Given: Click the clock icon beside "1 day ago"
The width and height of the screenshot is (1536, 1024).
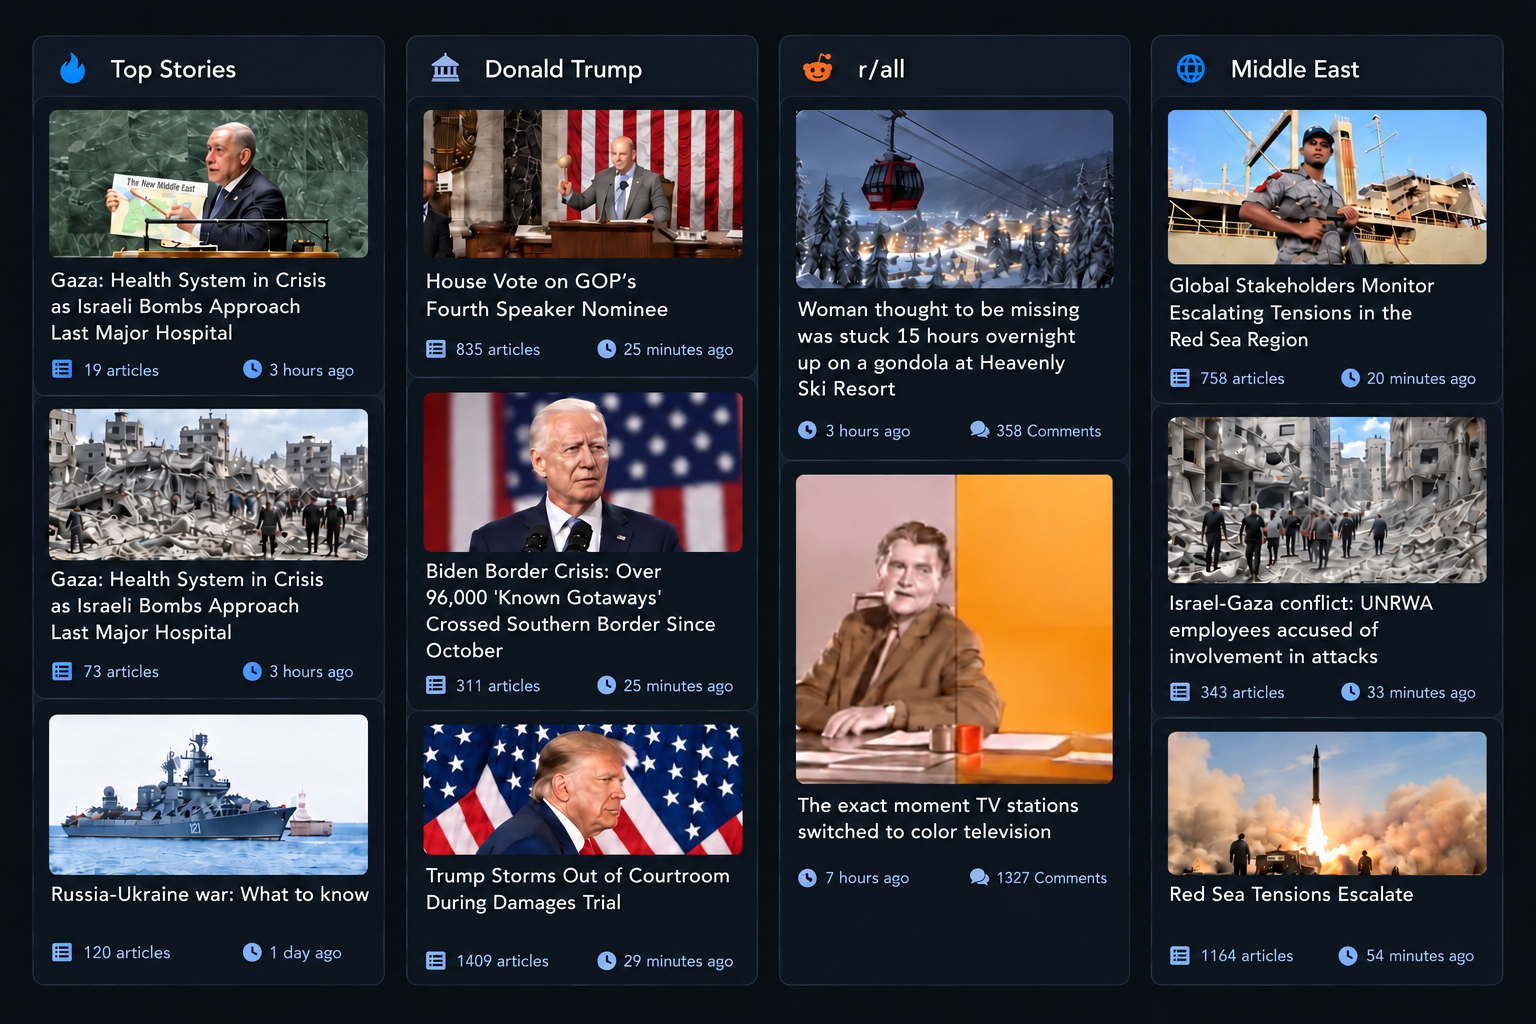Looking at the screenshot, I should (x=252, y=952).
